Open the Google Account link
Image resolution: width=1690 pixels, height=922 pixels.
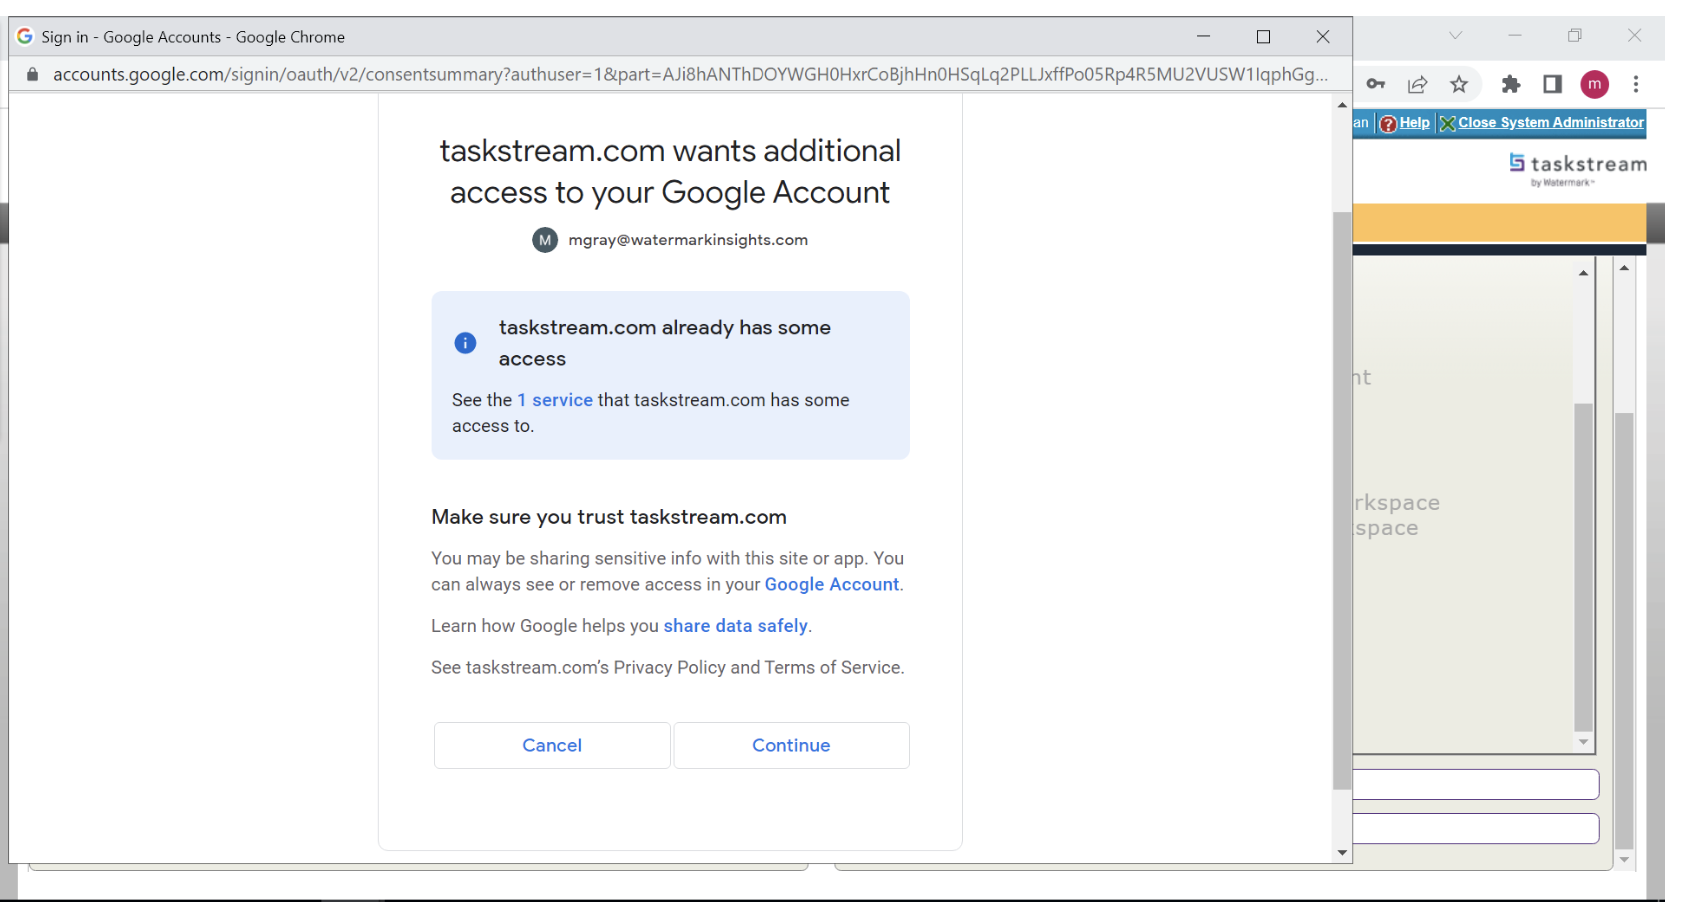pos(832,584)
